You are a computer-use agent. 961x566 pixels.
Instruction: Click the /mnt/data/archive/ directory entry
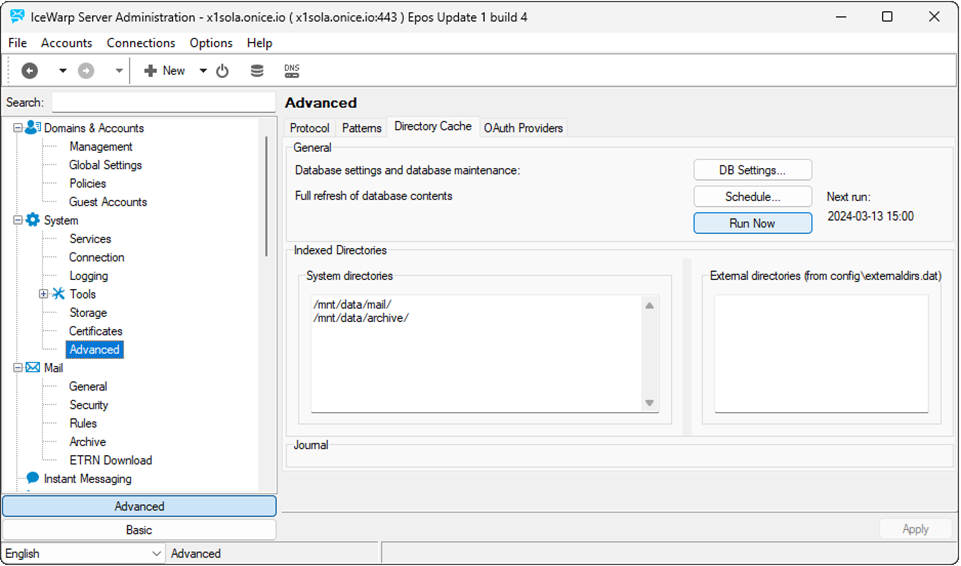pos(360,318)
